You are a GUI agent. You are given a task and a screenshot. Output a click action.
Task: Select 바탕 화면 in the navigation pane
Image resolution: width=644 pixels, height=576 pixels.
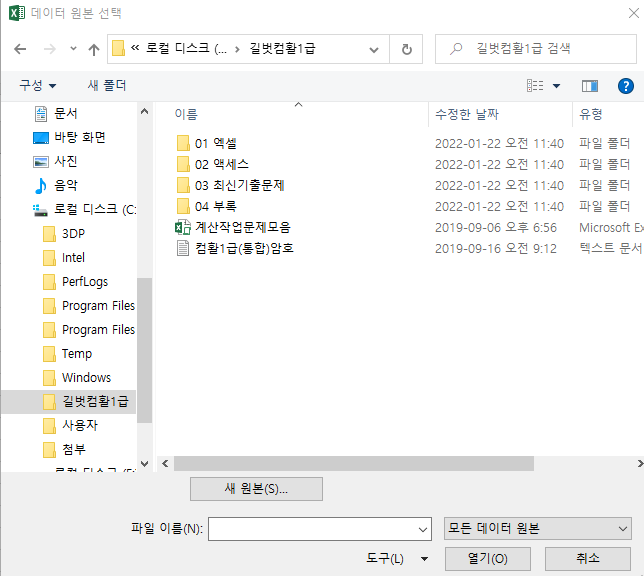pyautogui.click(x=79, y=137)
